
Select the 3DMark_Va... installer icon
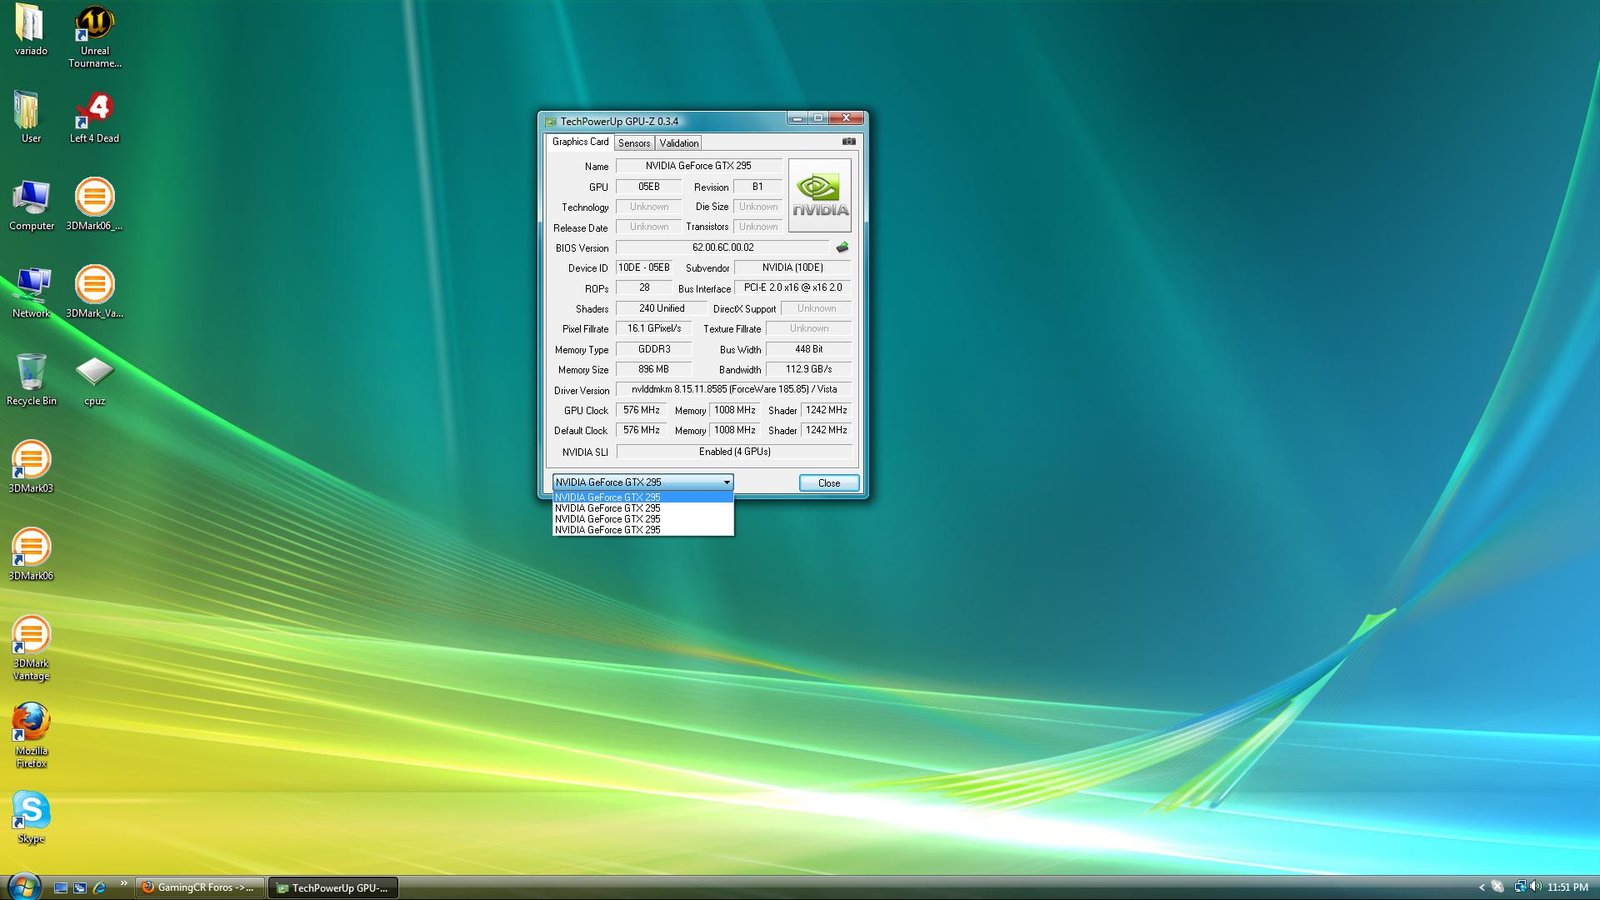[94, 292]
